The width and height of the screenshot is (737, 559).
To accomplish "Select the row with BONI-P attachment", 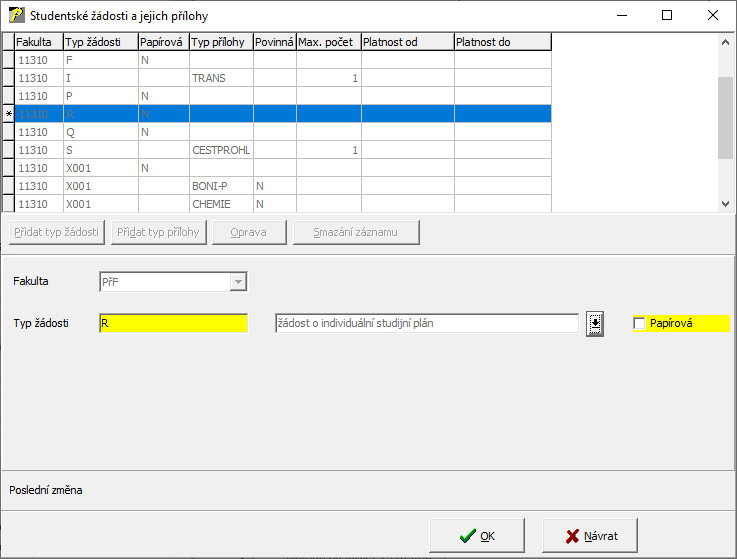I will click(x=220, y=186).
